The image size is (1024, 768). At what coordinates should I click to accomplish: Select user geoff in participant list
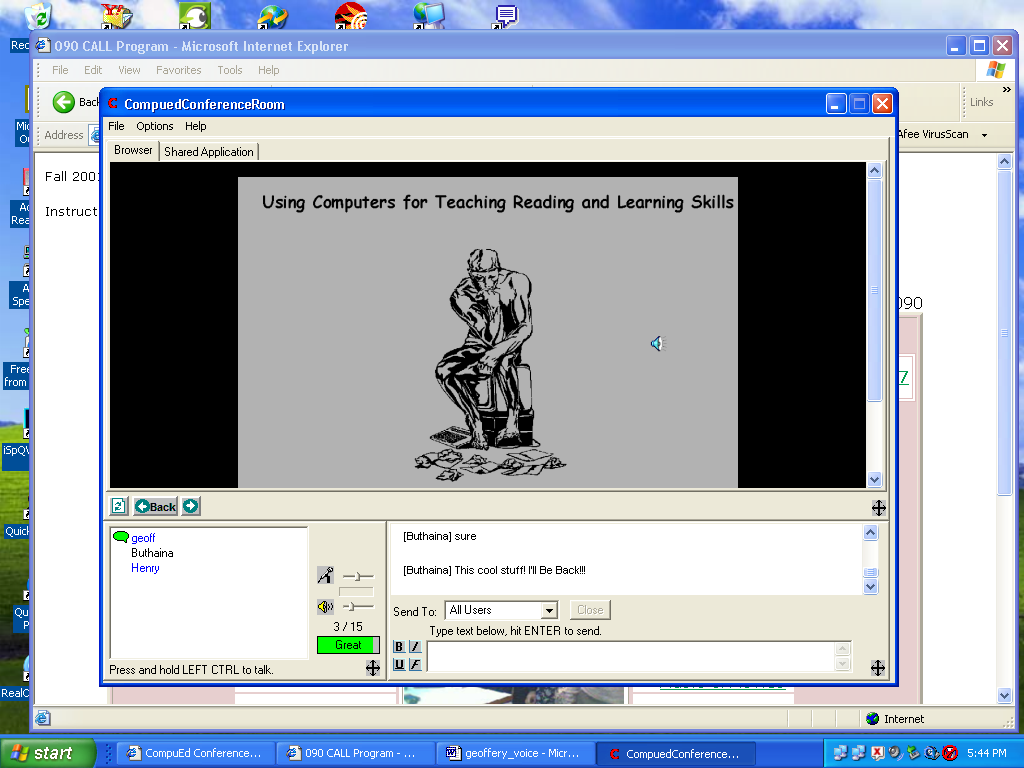143,538
